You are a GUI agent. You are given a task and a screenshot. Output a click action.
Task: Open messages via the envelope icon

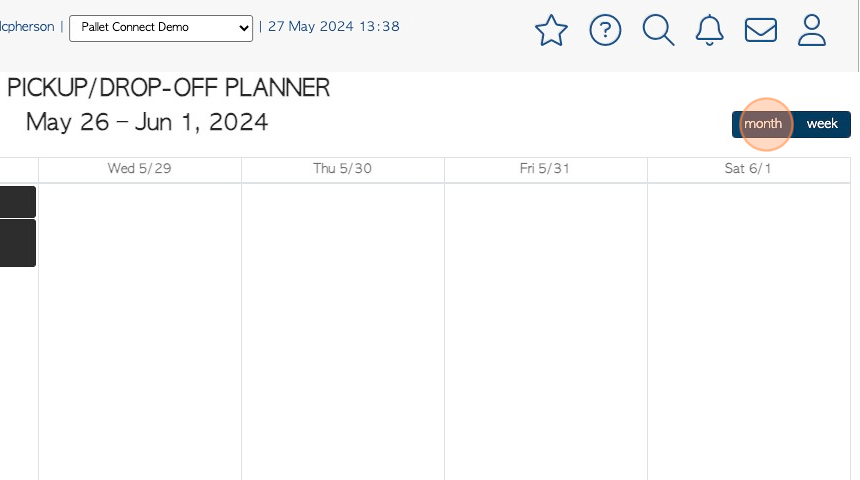pyautogui.click(x=761, y=30)
